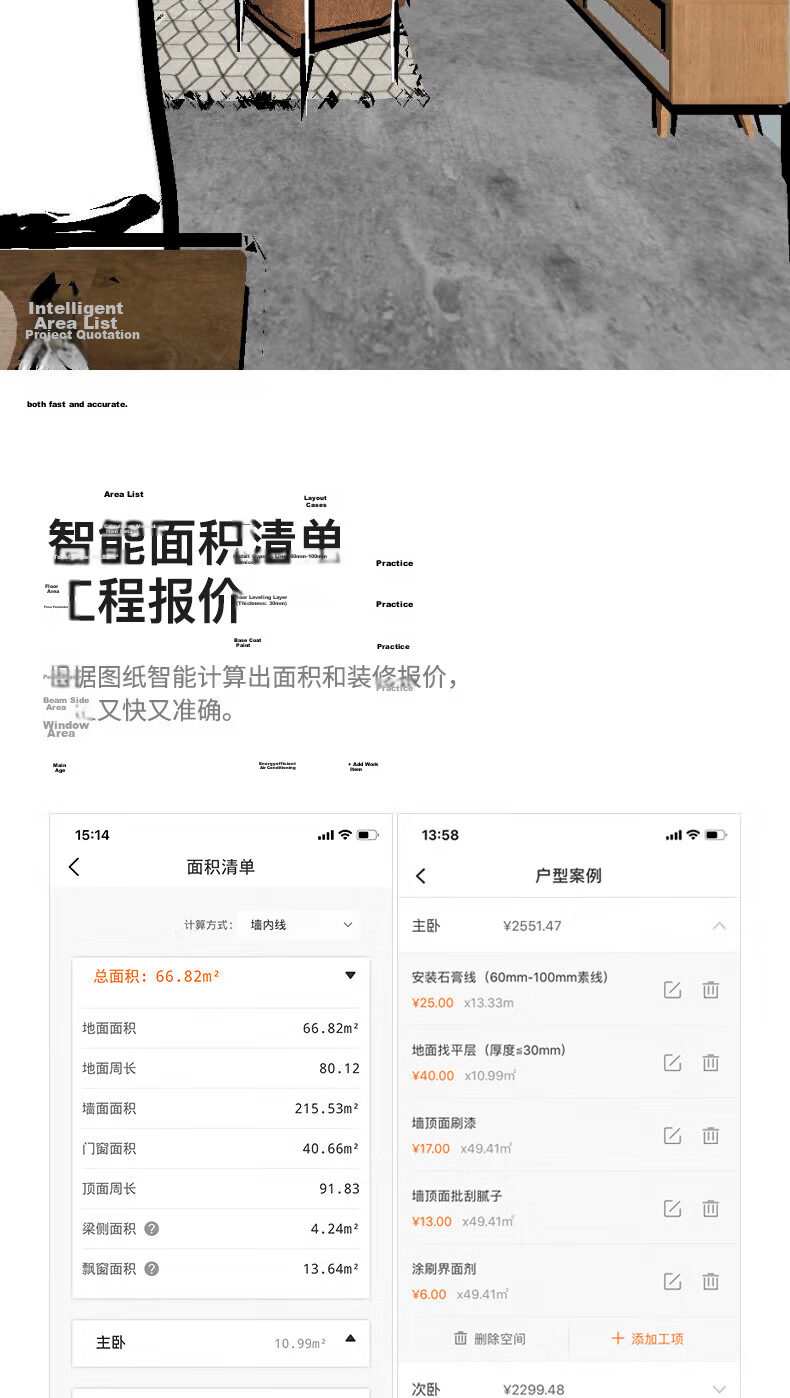Click the 墙顶面刷漆 price ¥17.00
This screenshot has width=790, height=1398.
click(431, 1149)
